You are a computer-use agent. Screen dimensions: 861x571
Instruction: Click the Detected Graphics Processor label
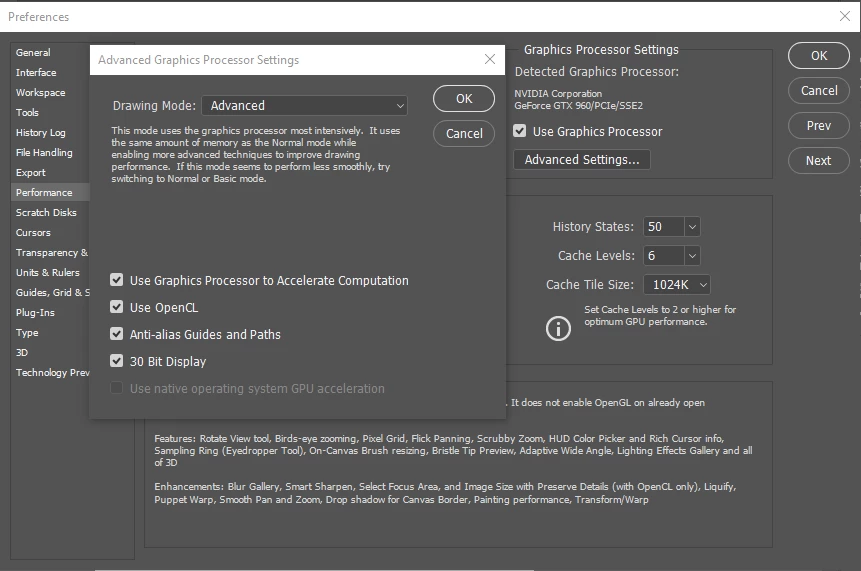coord(597,72)
